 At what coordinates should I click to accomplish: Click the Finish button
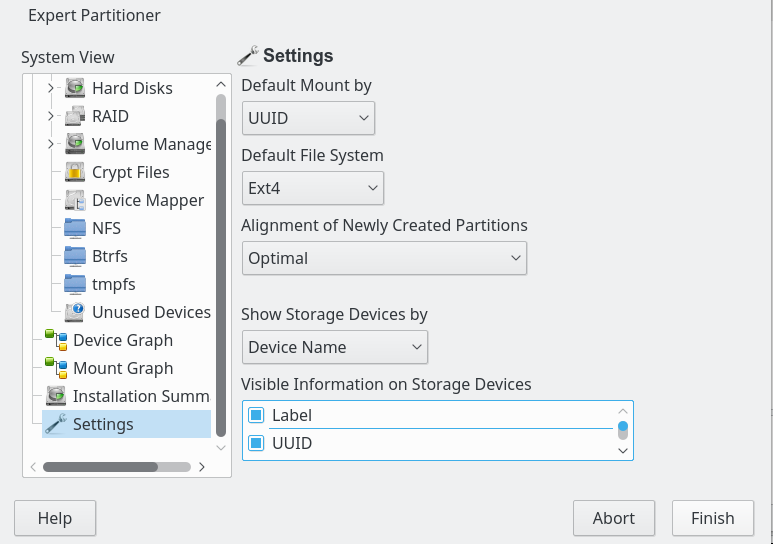(713, 518)
